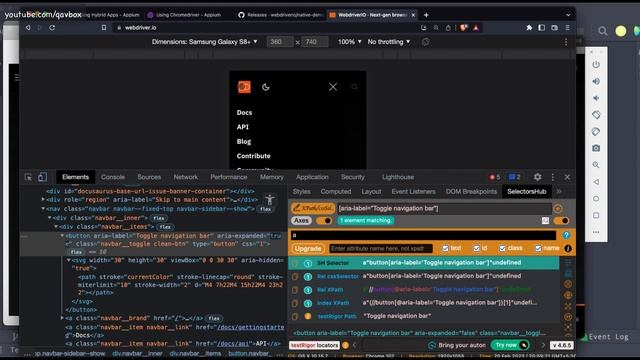
Task: Uncheck the class attribute checkbox
Action: tap(502, 248)
